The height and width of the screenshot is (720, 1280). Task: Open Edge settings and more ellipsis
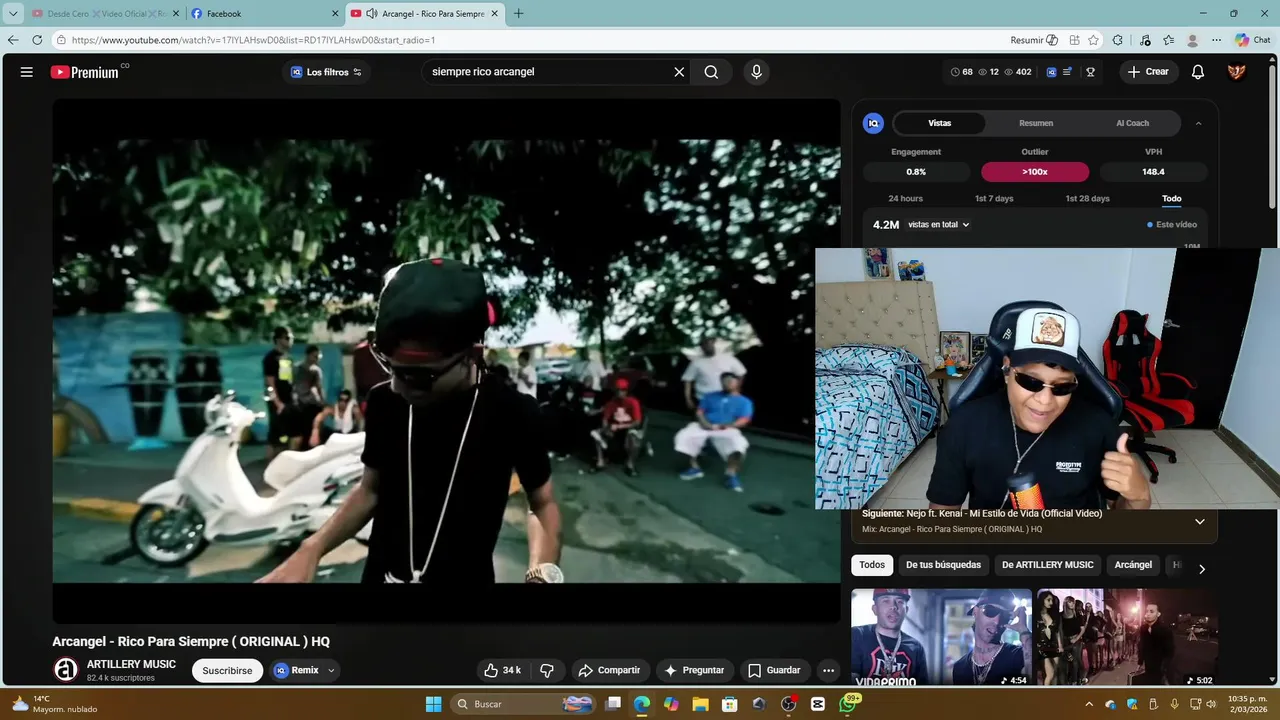coord(1216,40)
